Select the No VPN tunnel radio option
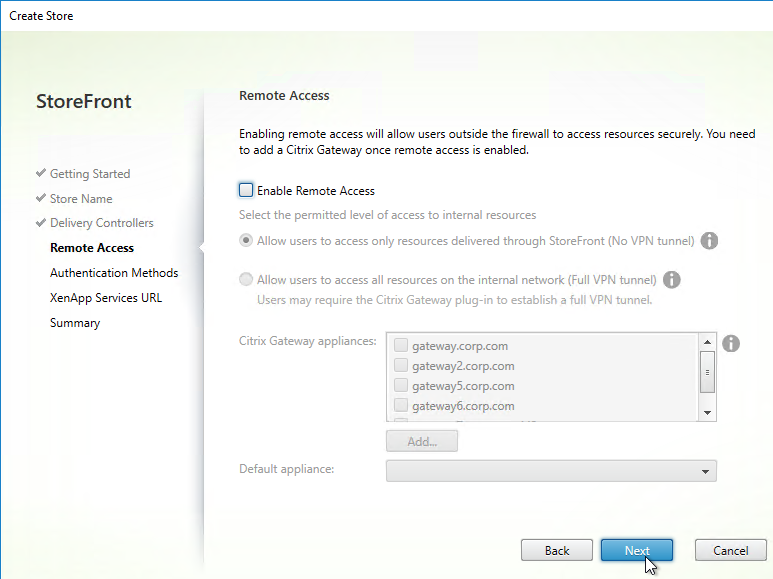Screen dimensions: 773x579 pos(246,241)
